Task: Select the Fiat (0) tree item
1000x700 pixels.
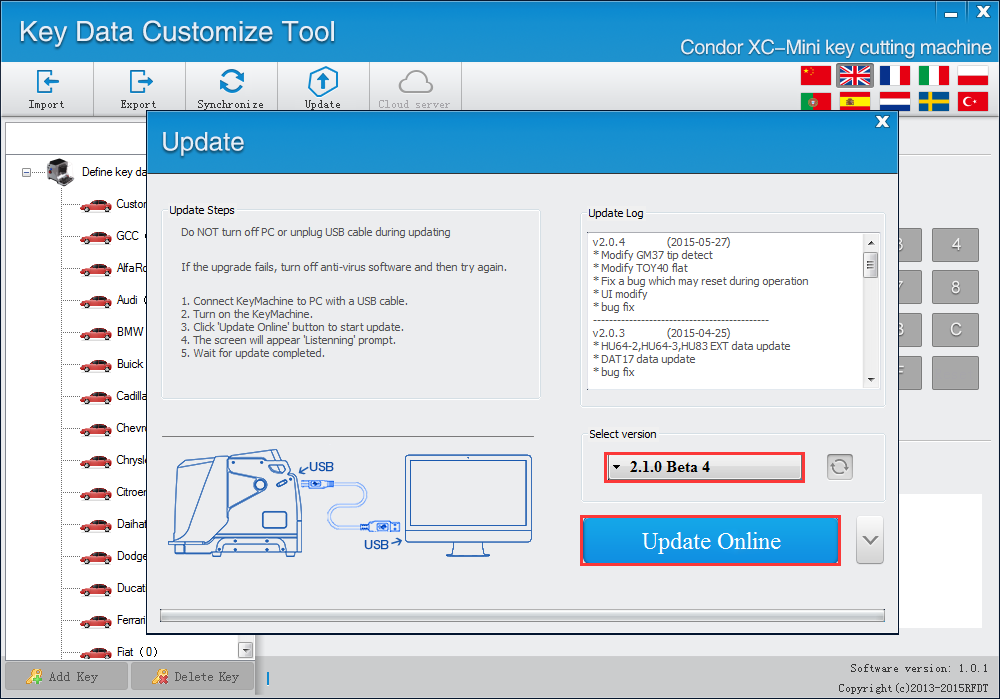Action: 137,652
